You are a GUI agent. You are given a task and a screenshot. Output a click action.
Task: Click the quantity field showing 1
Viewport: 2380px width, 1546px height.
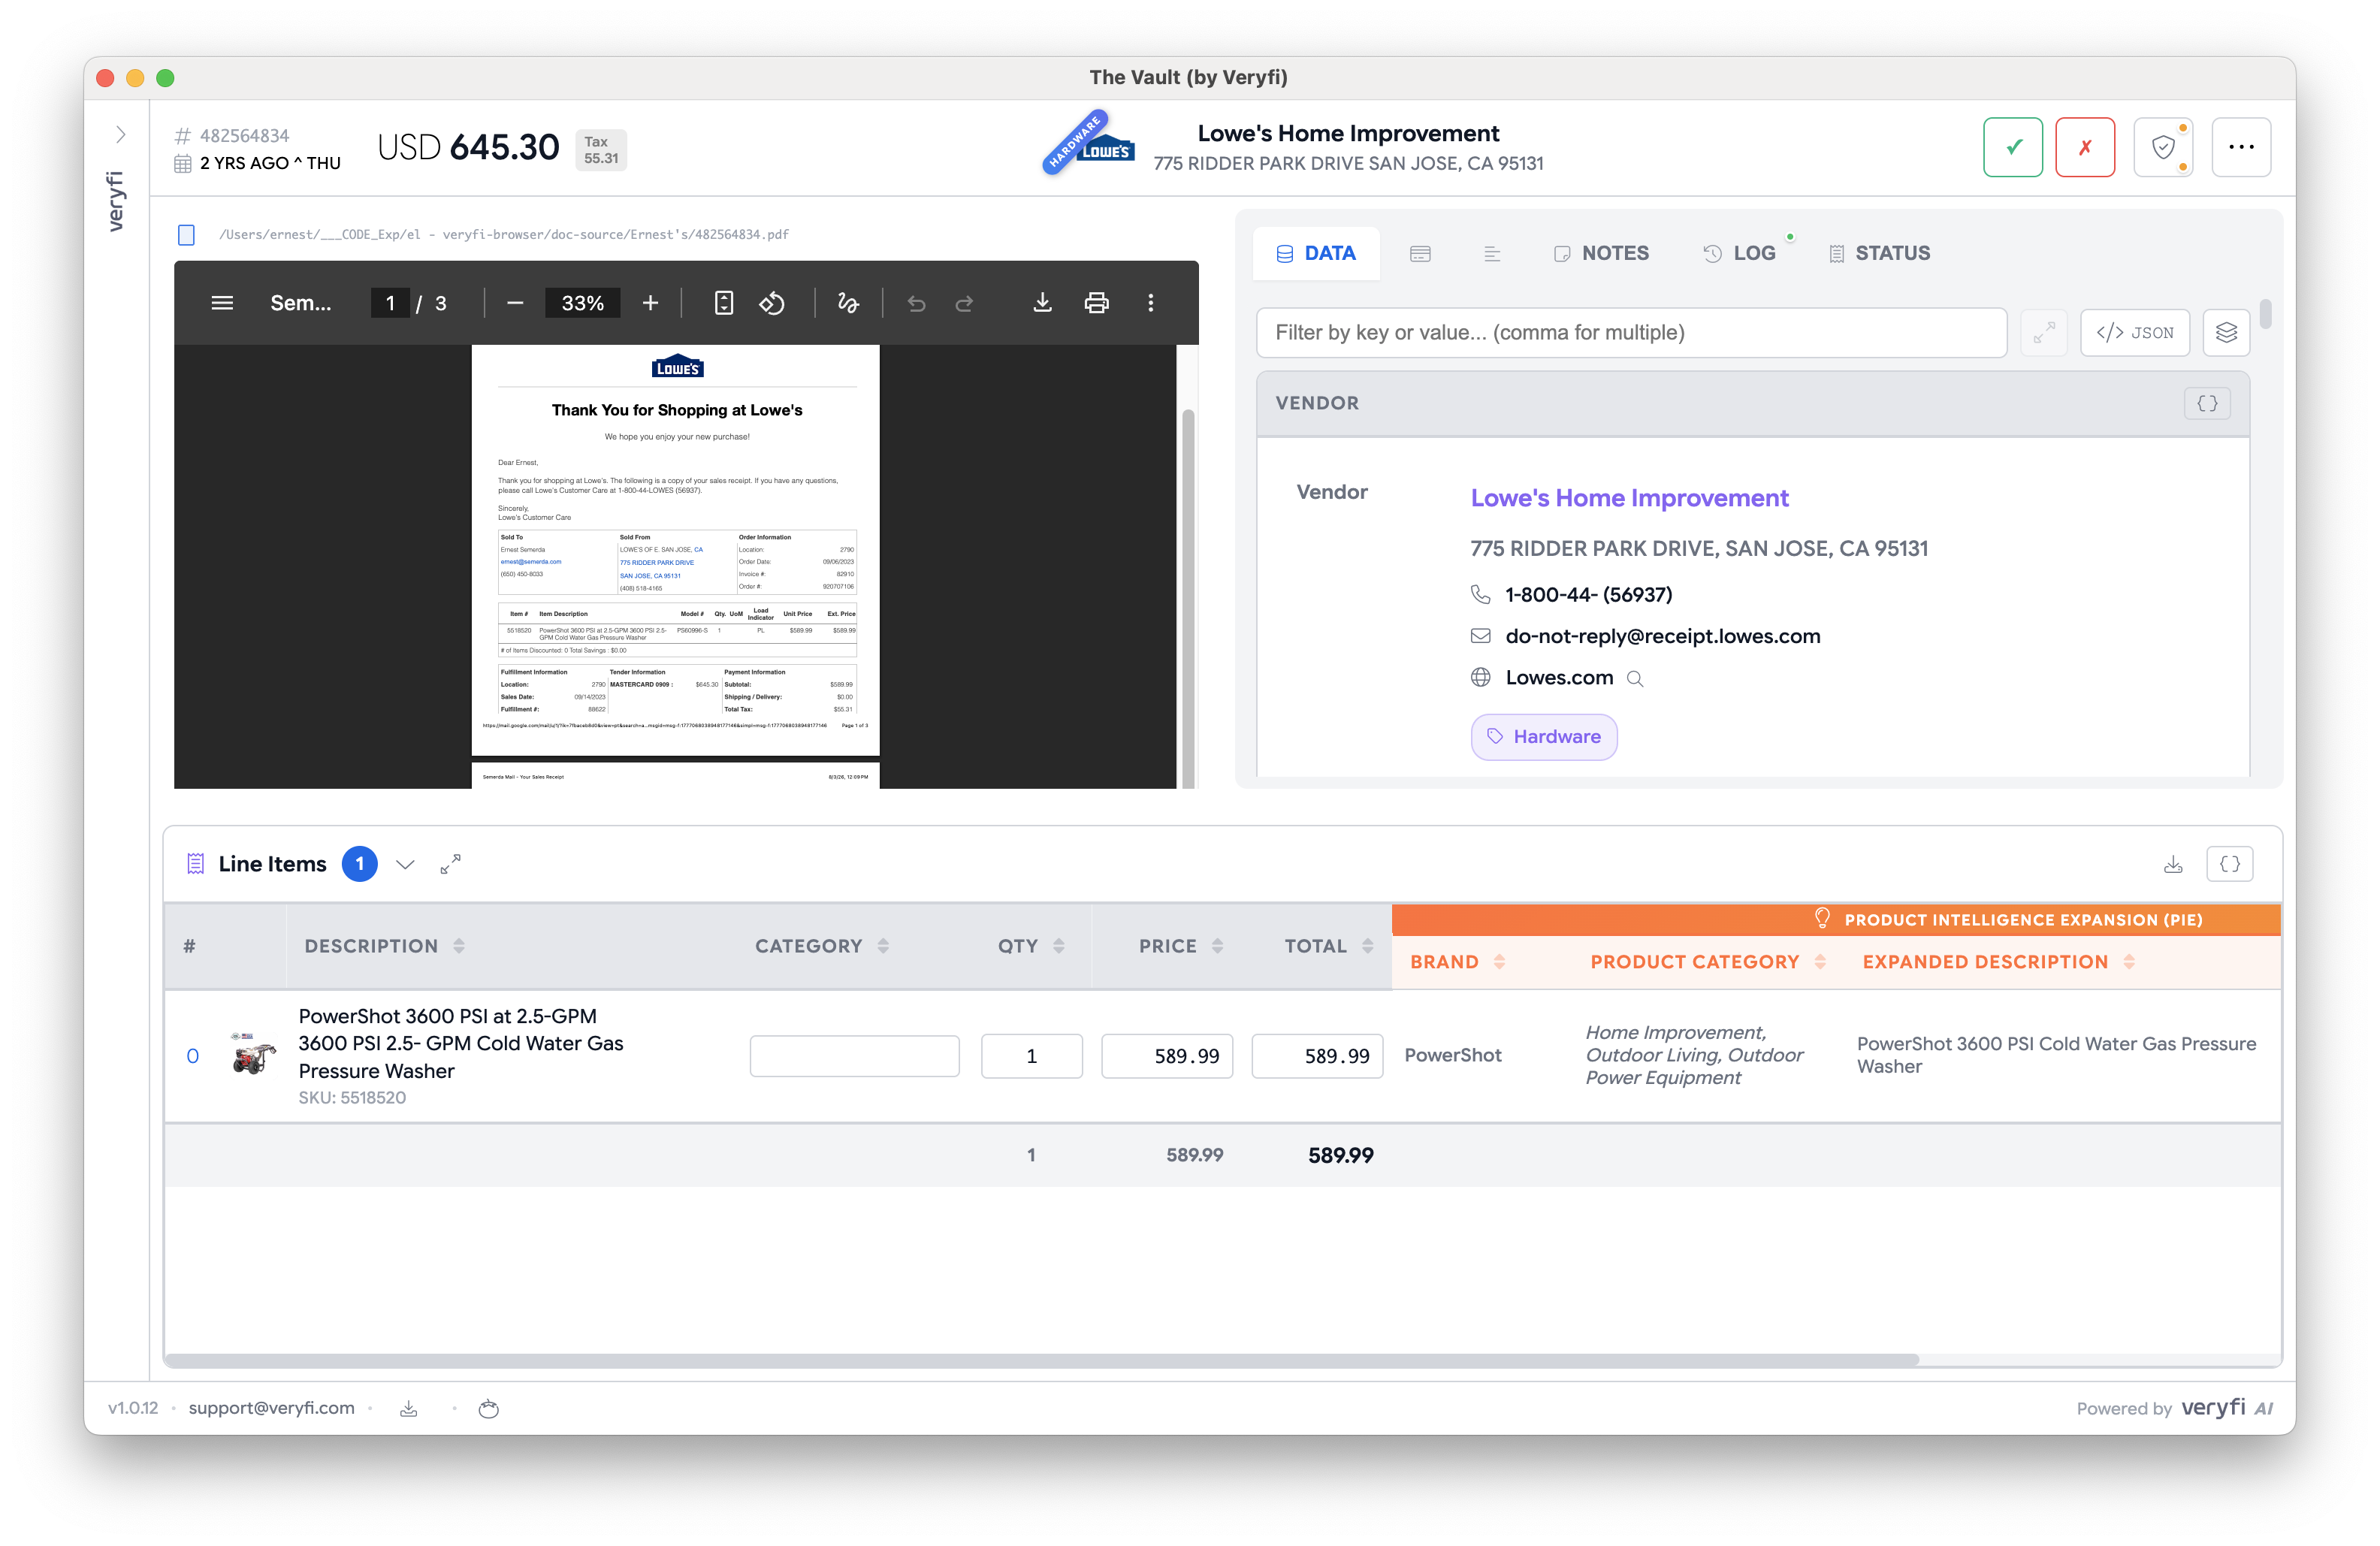1031,1056
